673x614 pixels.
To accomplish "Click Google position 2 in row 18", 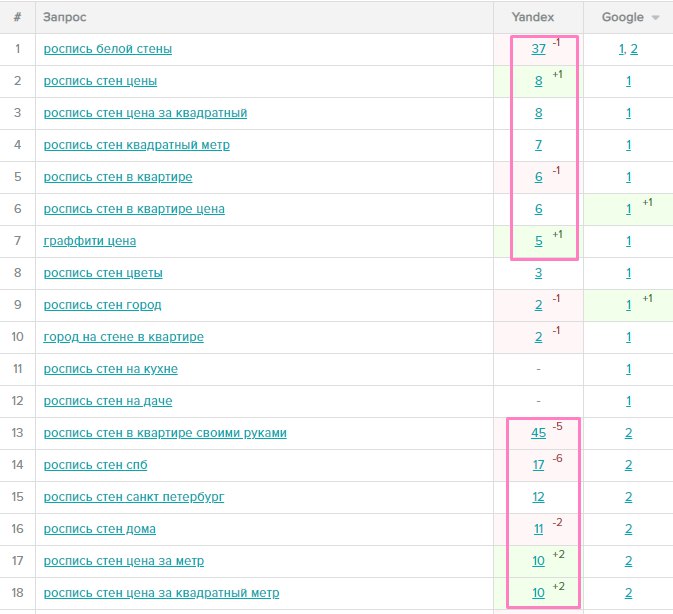I will [x=628, y=593].
